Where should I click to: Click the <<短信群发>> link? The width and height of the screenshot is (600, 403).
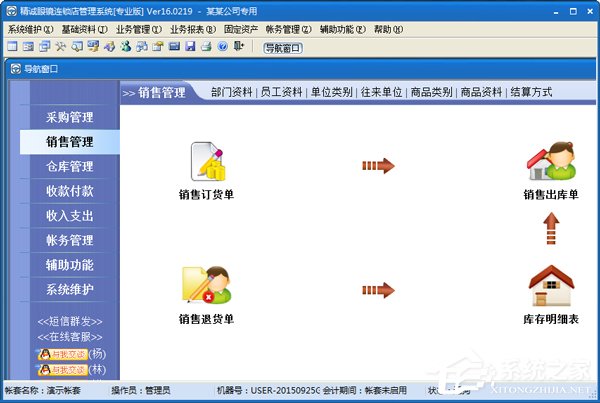click(x=70, y=321)
